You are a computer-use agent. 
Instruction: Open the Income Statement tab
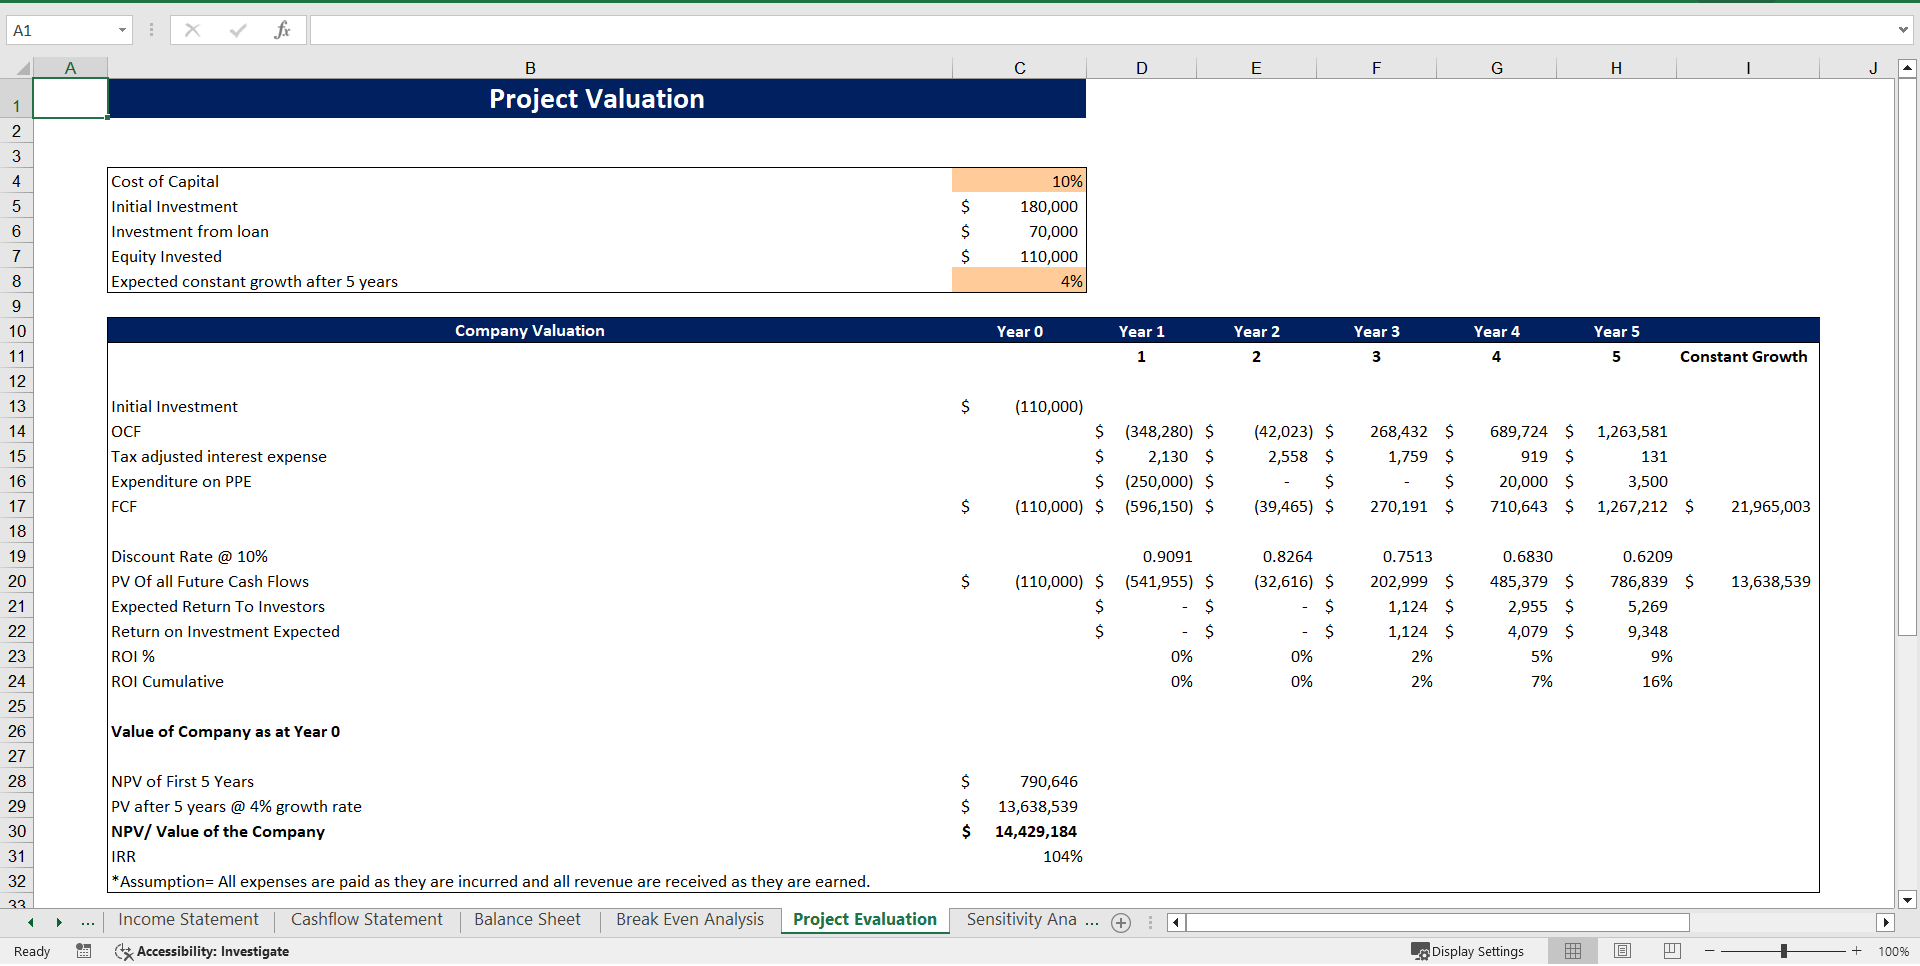click(187, 920)
